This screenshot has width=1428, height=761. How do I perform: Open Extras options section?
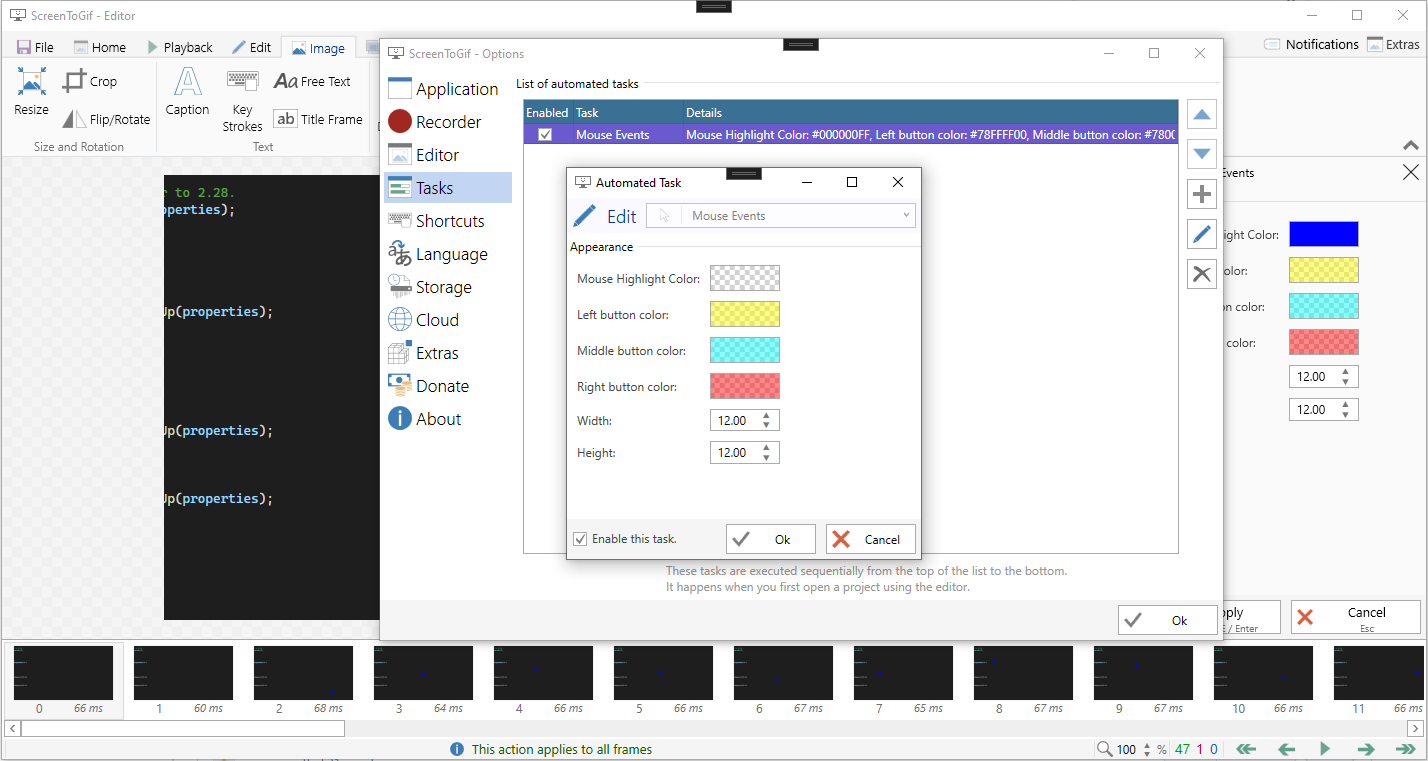point(447,353)
